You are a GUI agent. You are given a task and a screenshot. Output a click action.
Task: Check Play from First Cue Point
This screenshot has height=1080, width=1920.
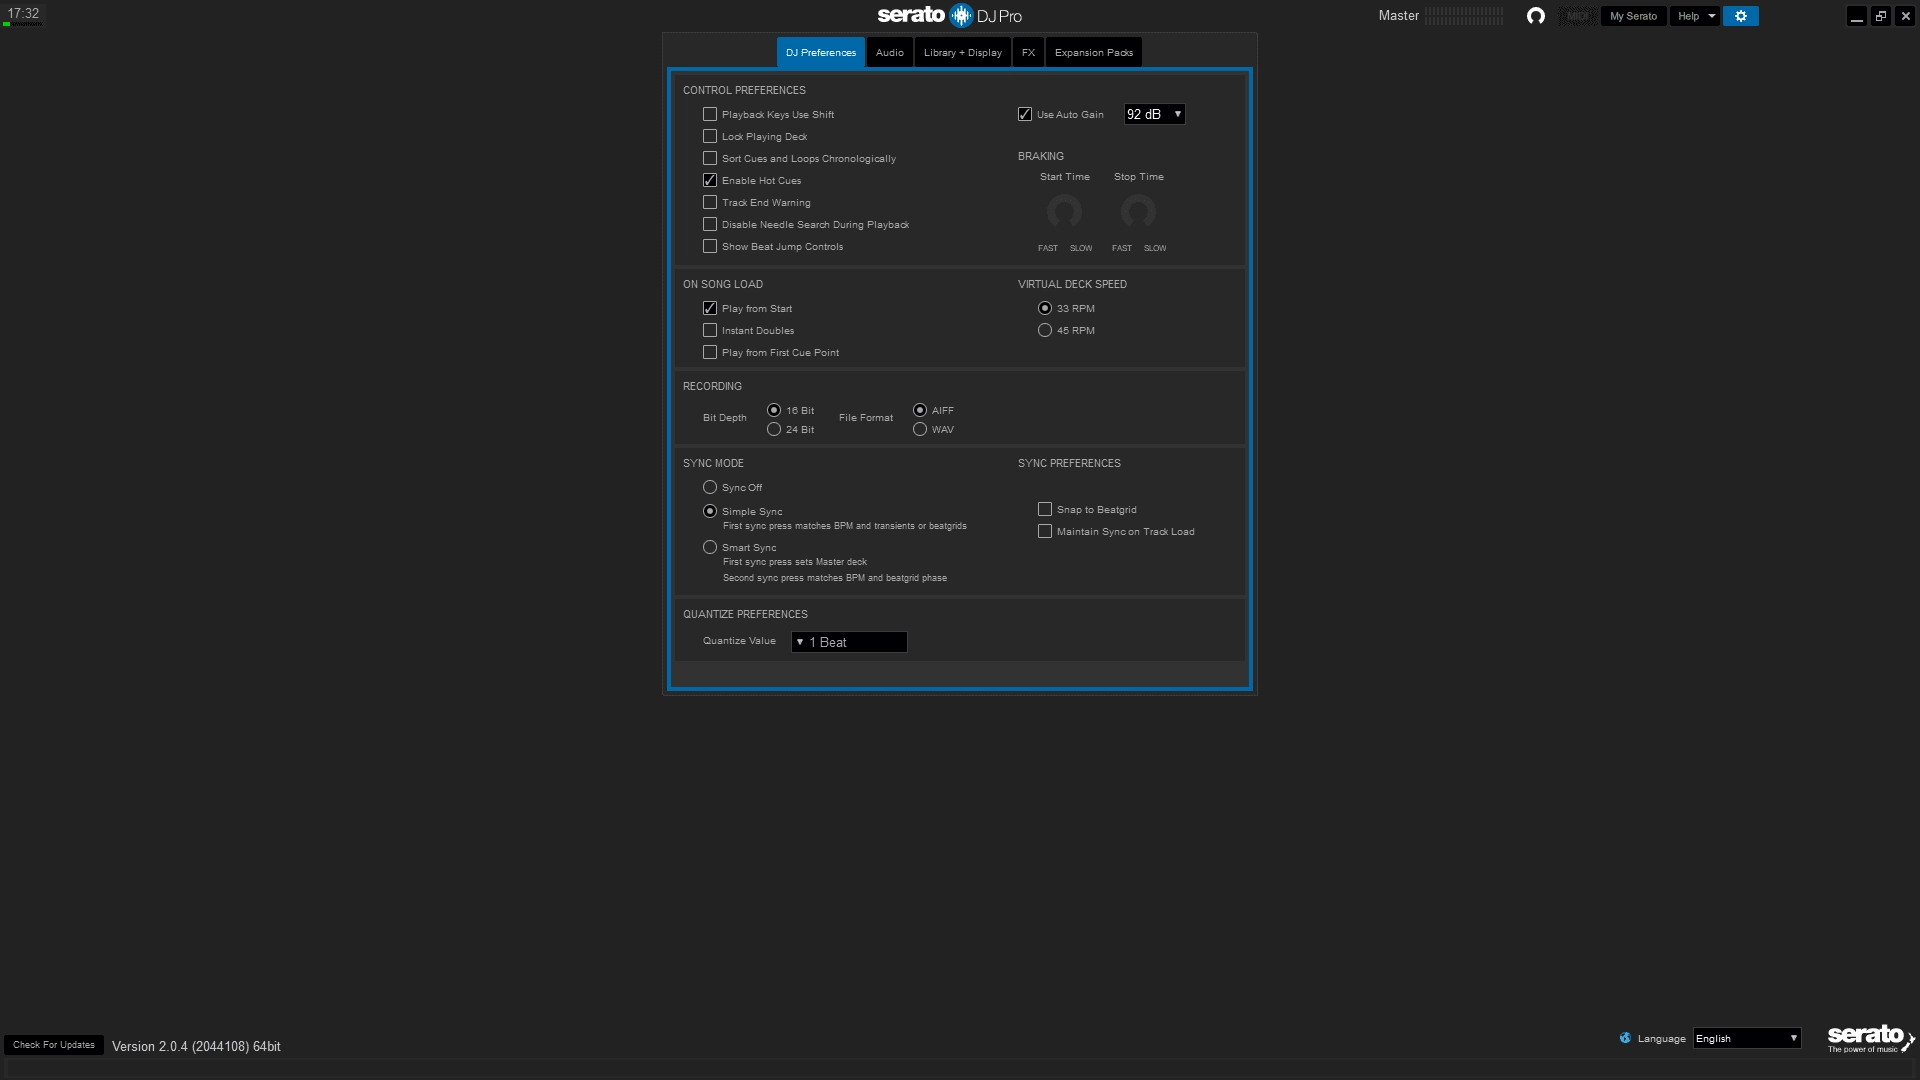(x=710, y=353)
